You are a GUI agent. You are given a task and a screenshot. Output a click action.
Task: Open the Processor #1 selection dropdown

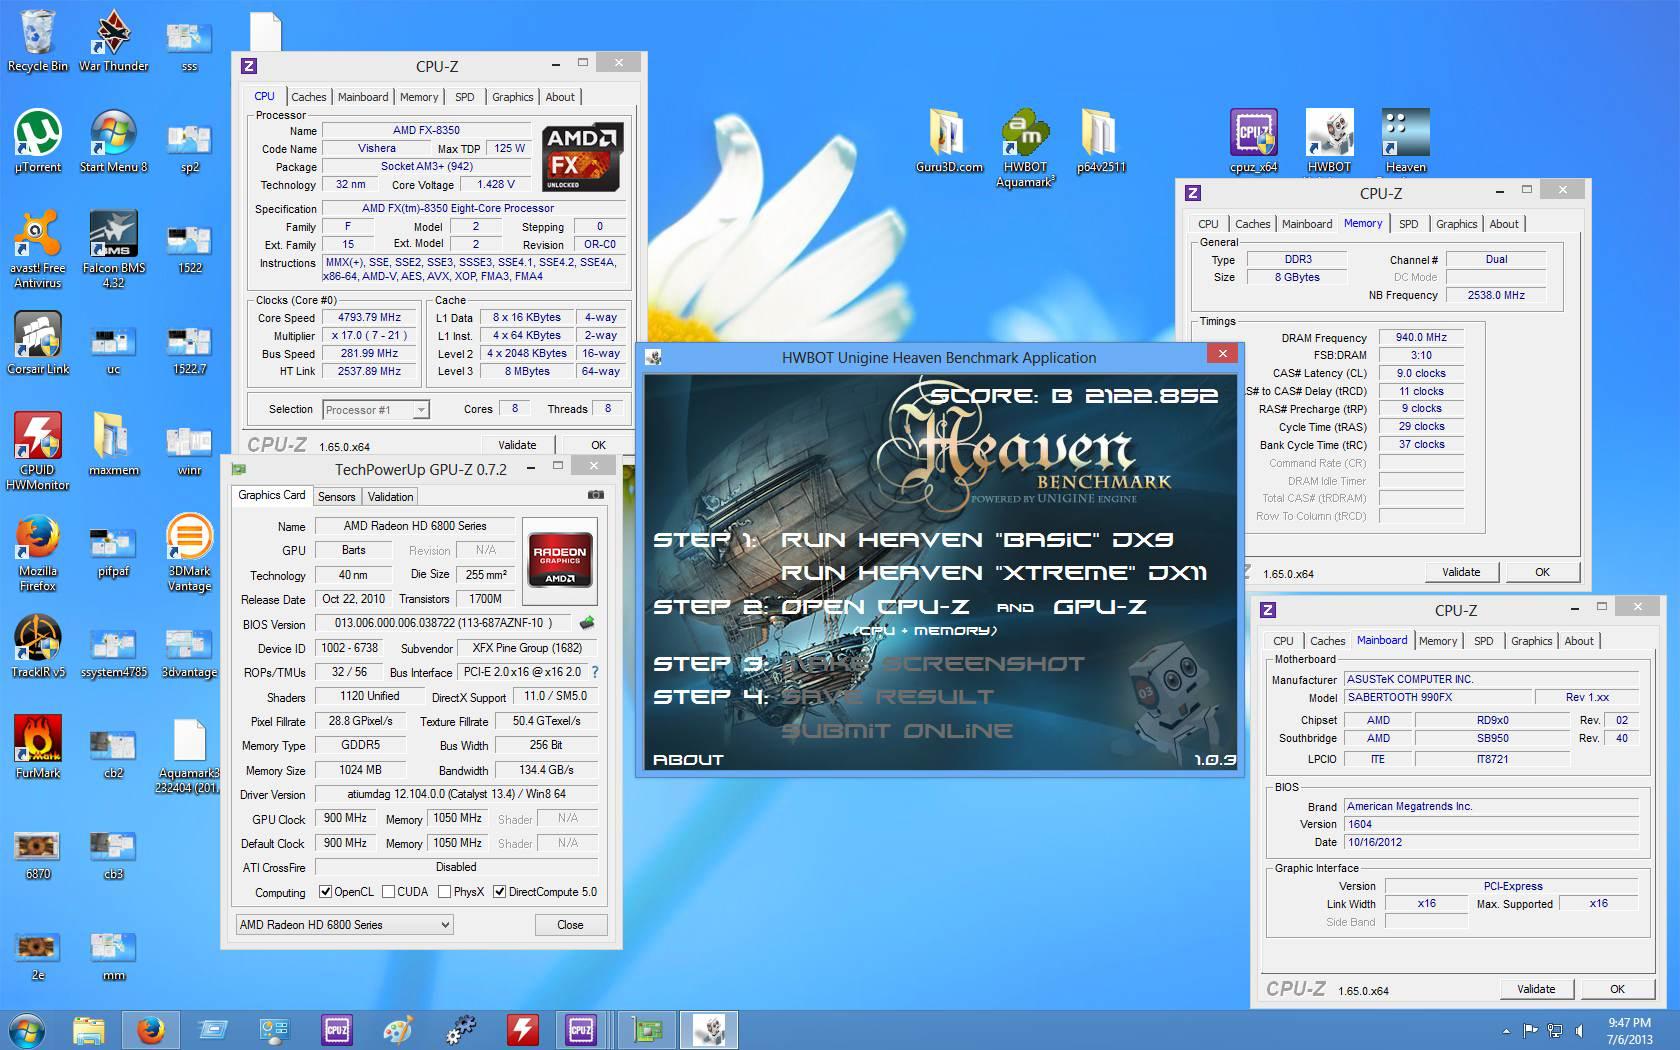[376, 409]
